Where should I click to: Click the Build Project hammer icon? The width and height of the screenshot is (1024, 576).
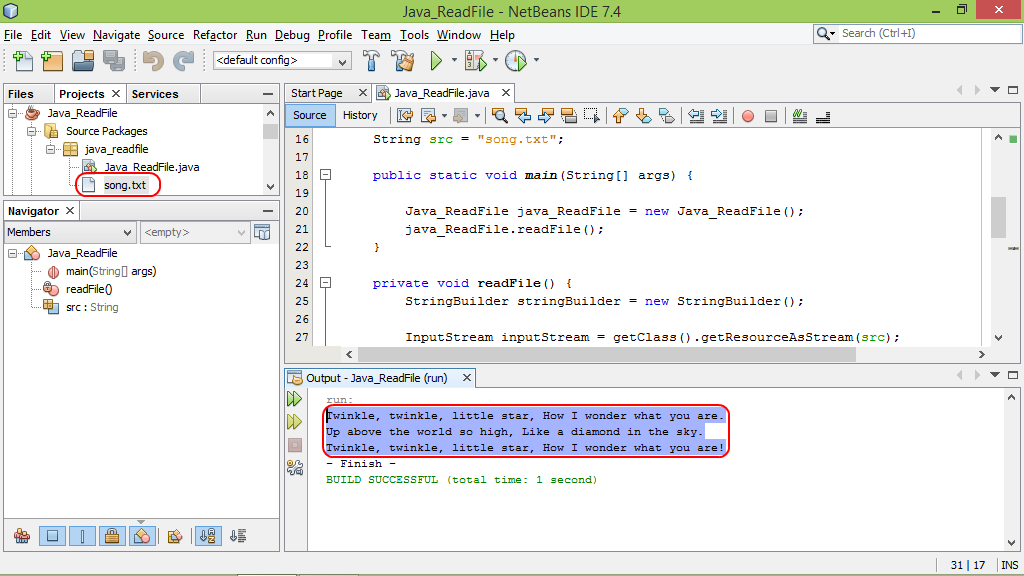(x=371, y=61)
